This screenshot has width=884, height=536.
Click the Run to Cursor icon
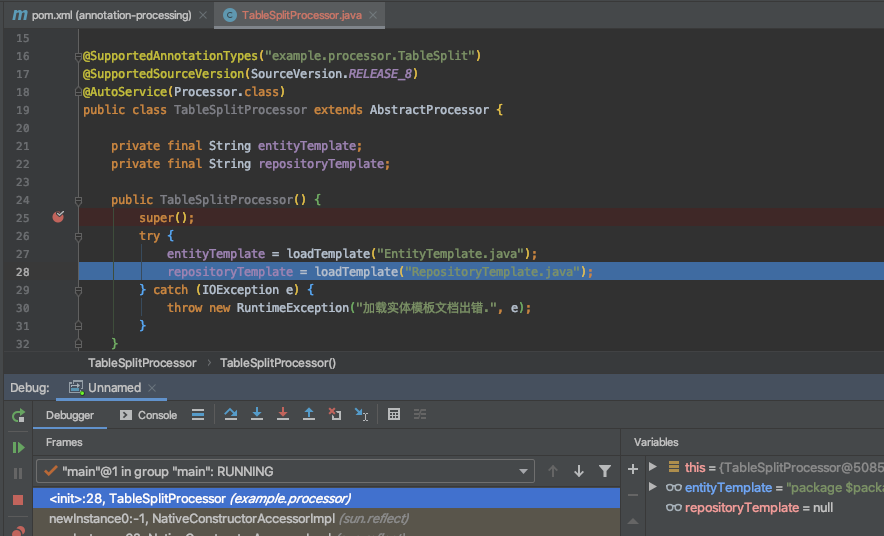pyautogui.click(x=361, y=415)
